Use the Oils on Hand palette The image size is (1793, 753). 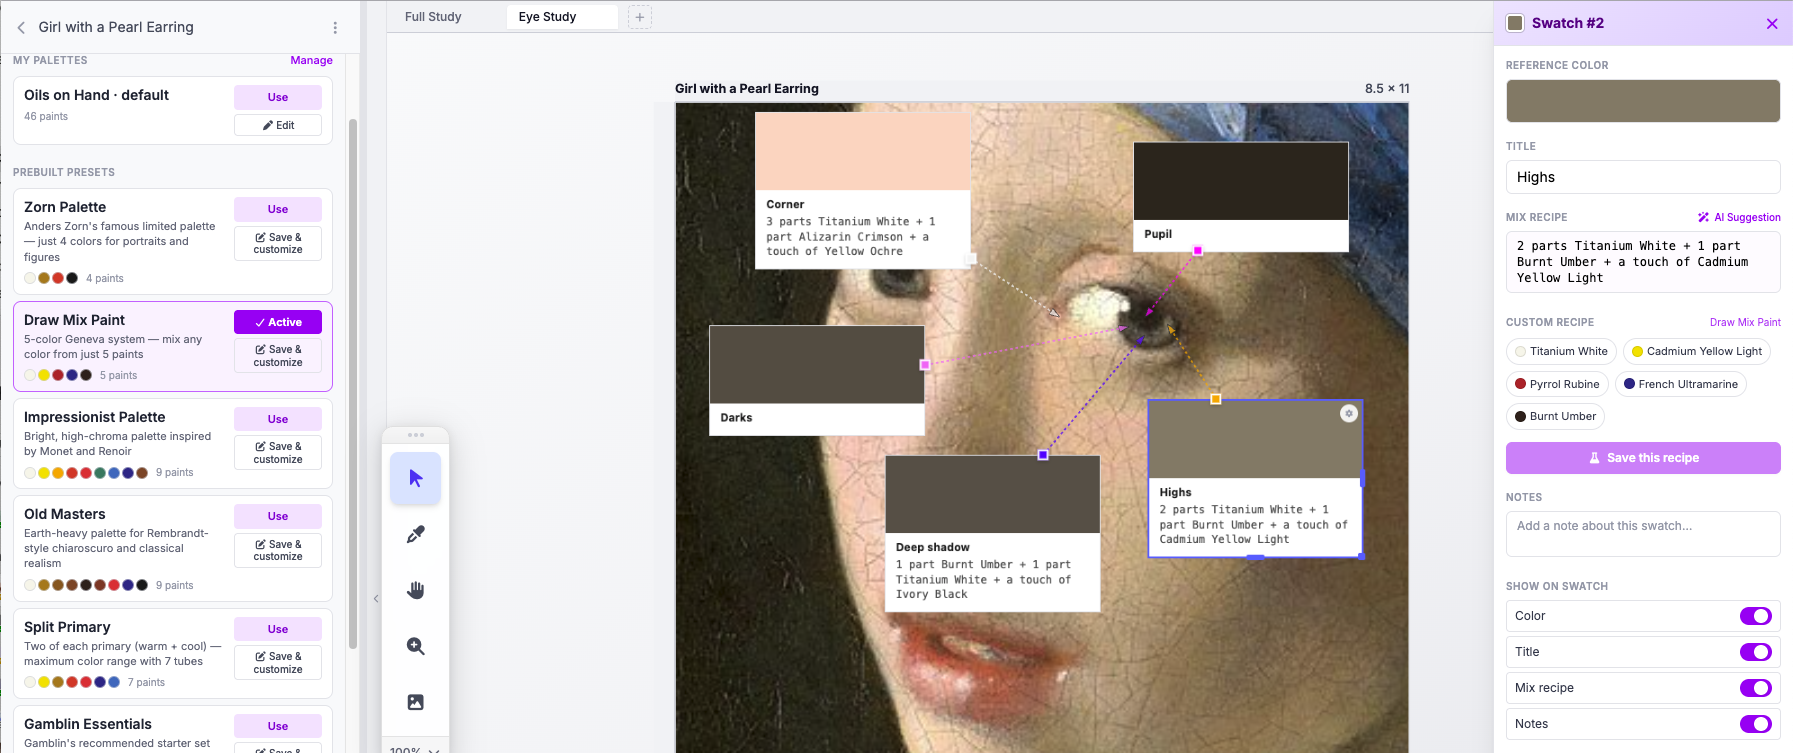(278, 97)
